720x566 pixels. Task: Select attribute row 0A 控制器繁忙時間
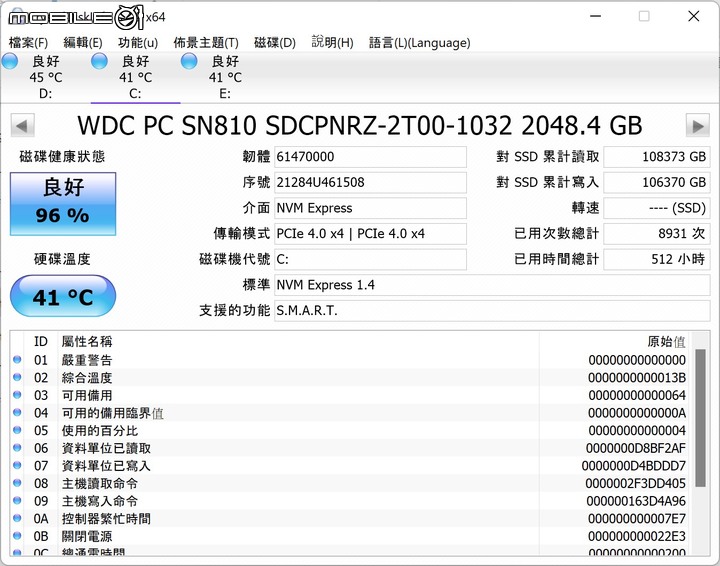coord(350,519)
